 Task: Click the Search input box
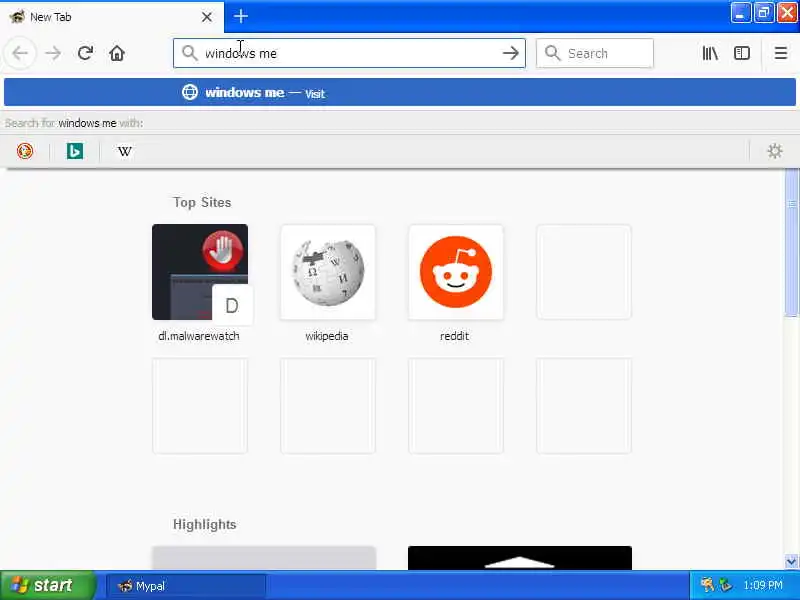(x=594, y=53)
